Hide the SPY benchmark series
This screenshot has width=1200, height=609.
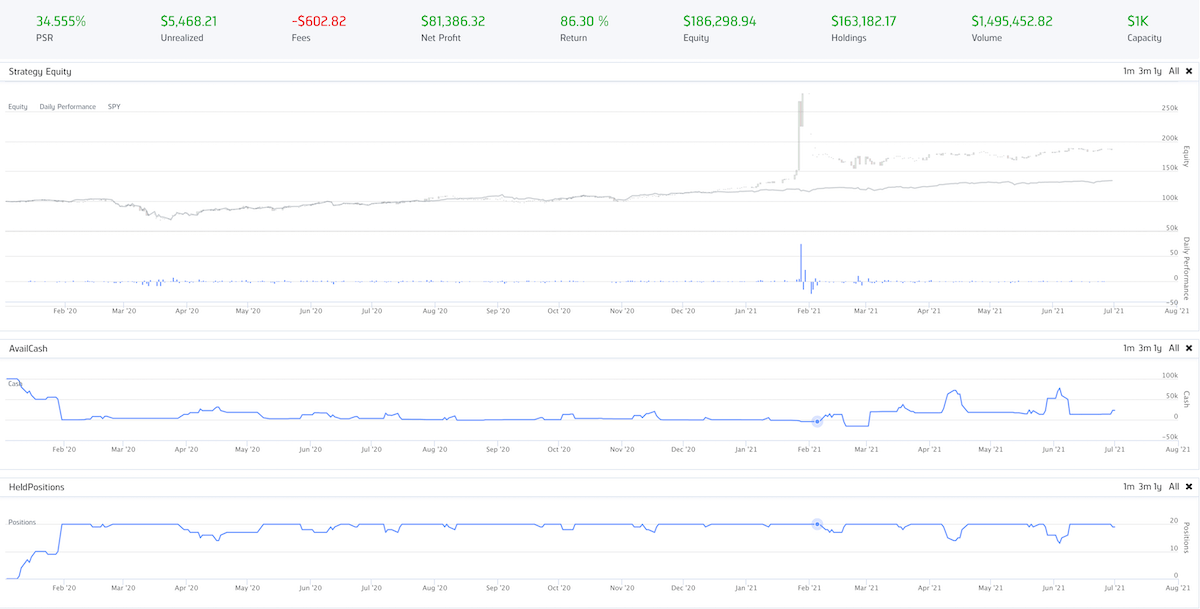tap(114, 106)
